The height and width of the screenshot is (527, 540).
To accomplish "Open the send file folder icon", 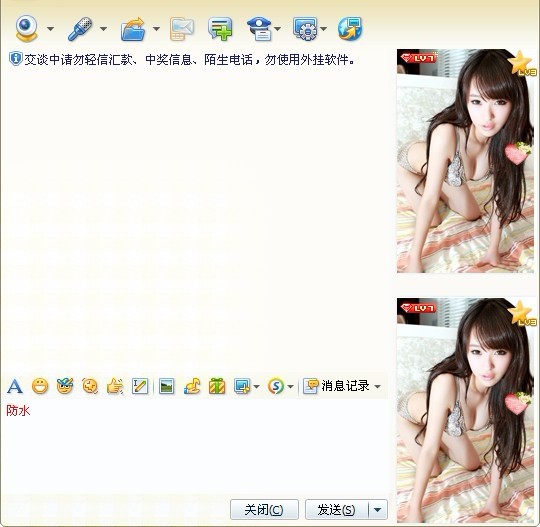I will pos(133,29).
